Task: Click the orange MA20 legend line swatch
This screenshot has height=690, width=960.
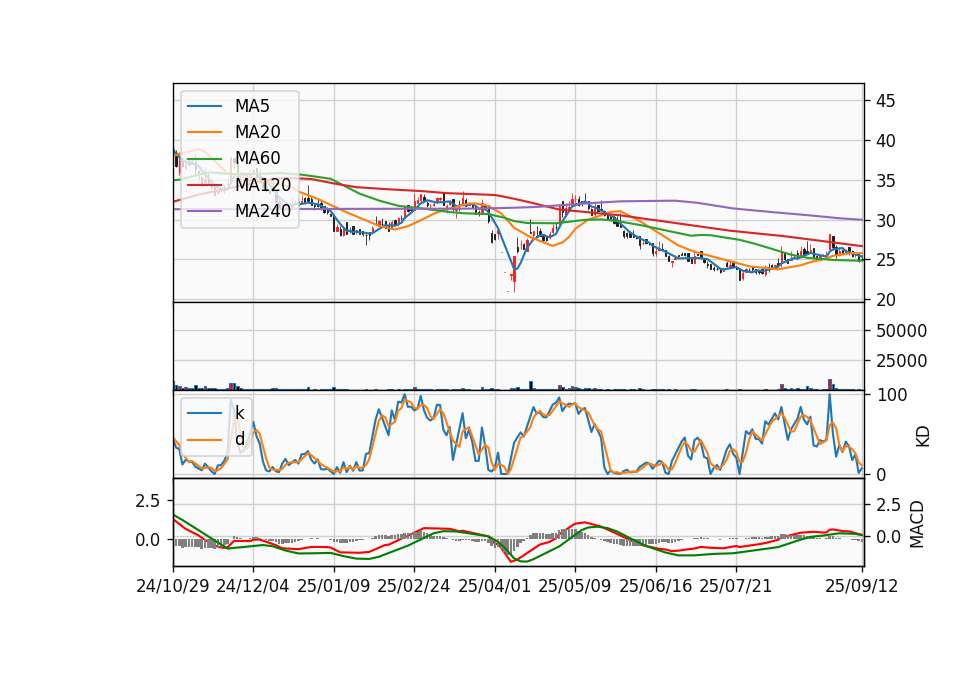Action: [204, 132]
